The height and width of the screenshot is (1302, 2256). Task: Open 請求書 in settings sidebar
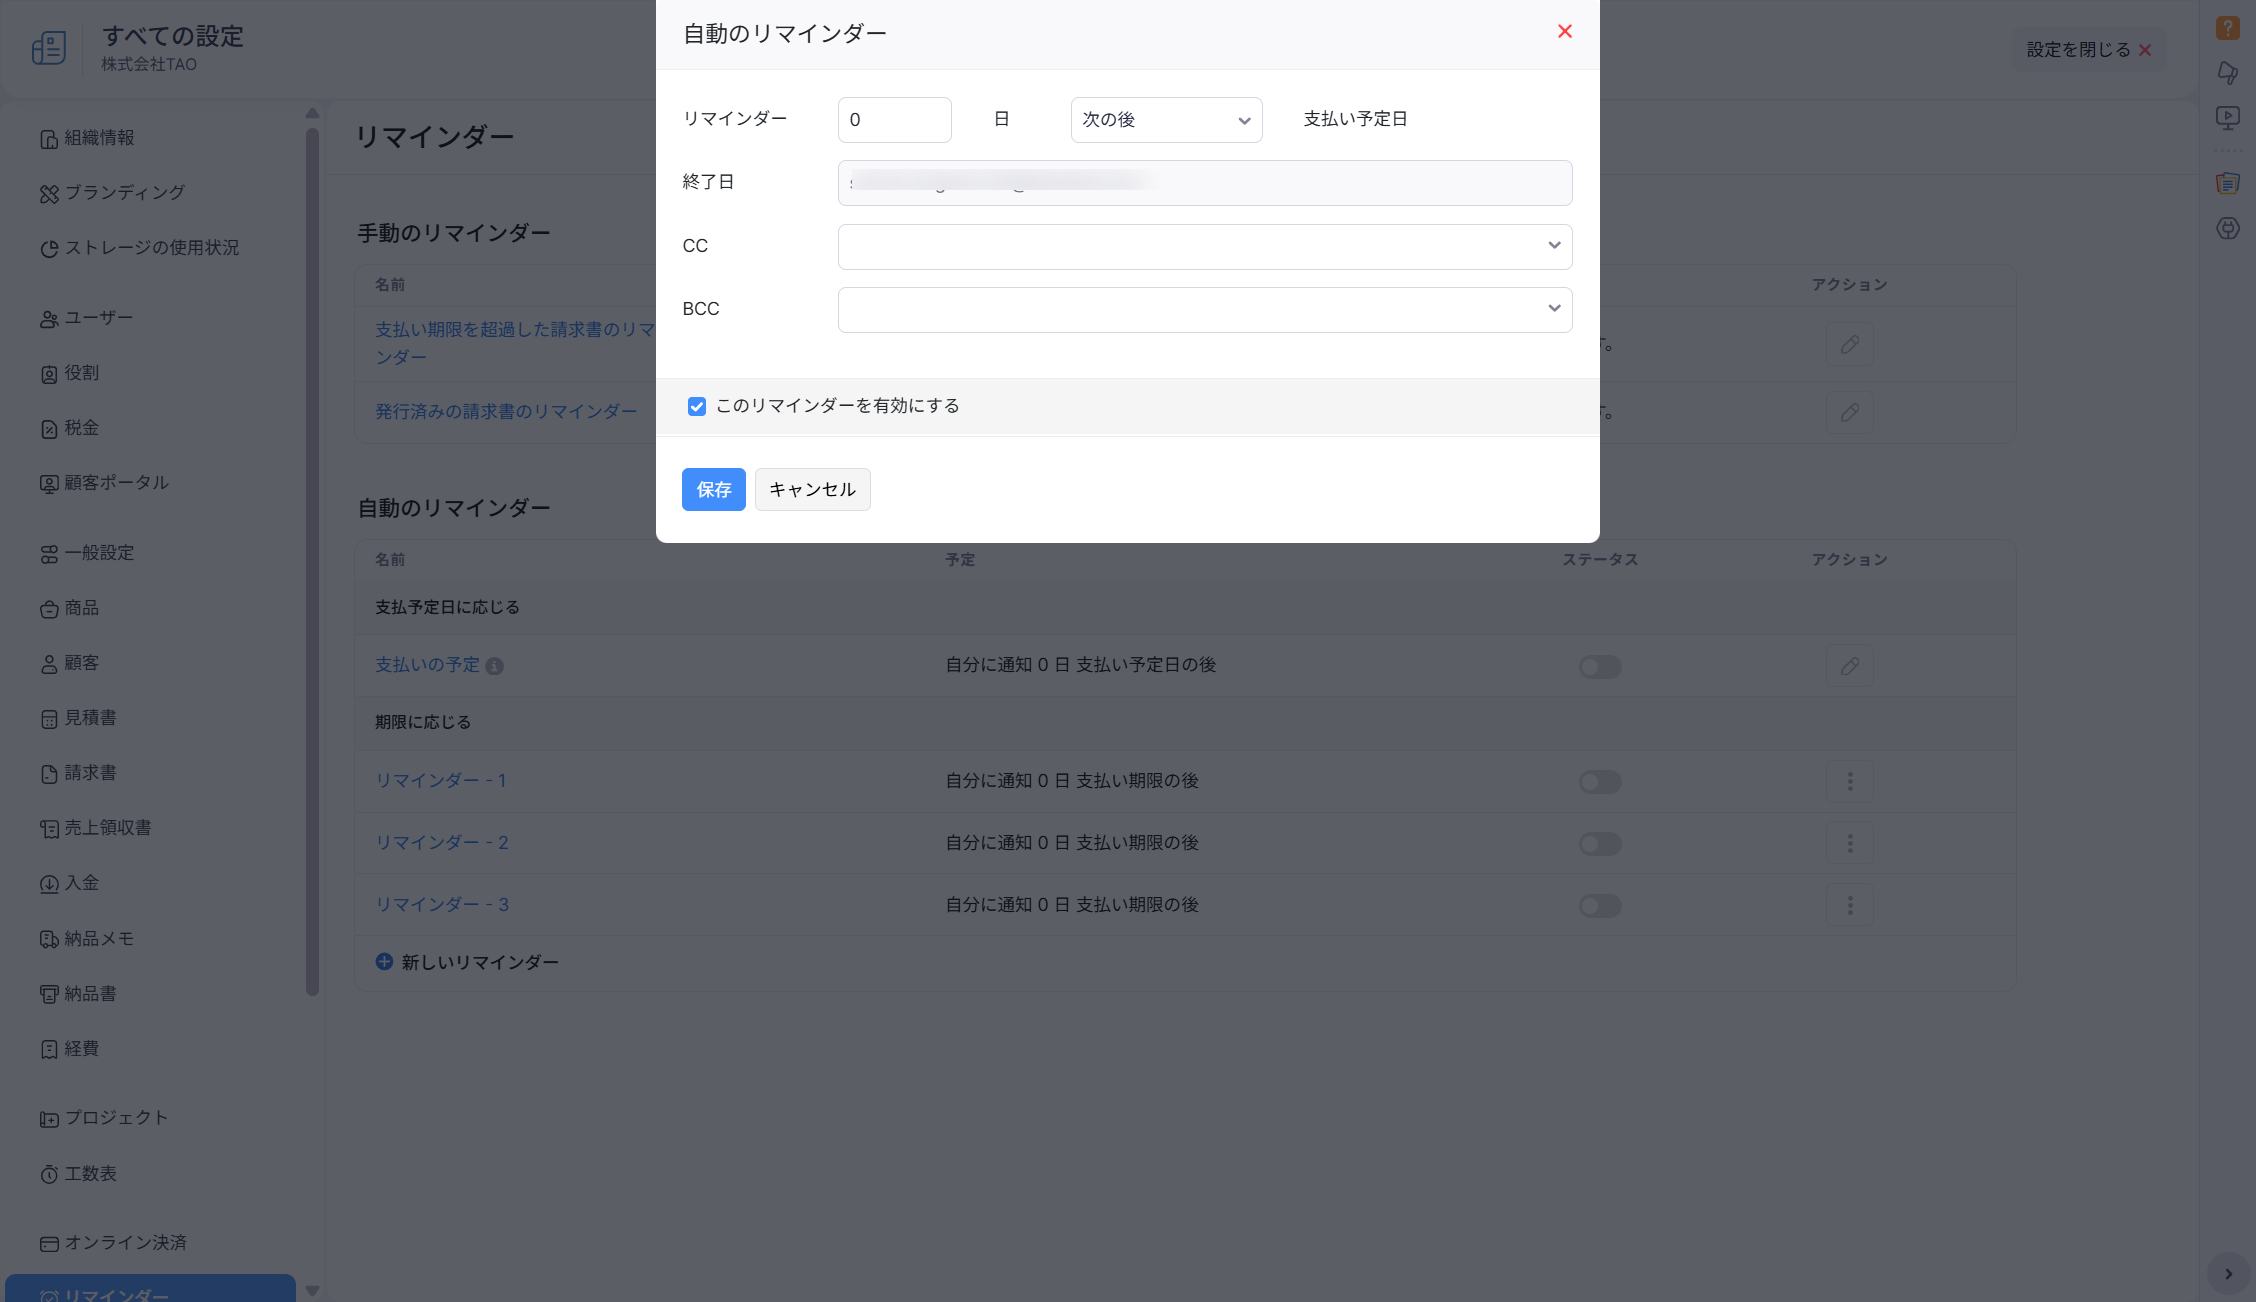pos(90,773)
